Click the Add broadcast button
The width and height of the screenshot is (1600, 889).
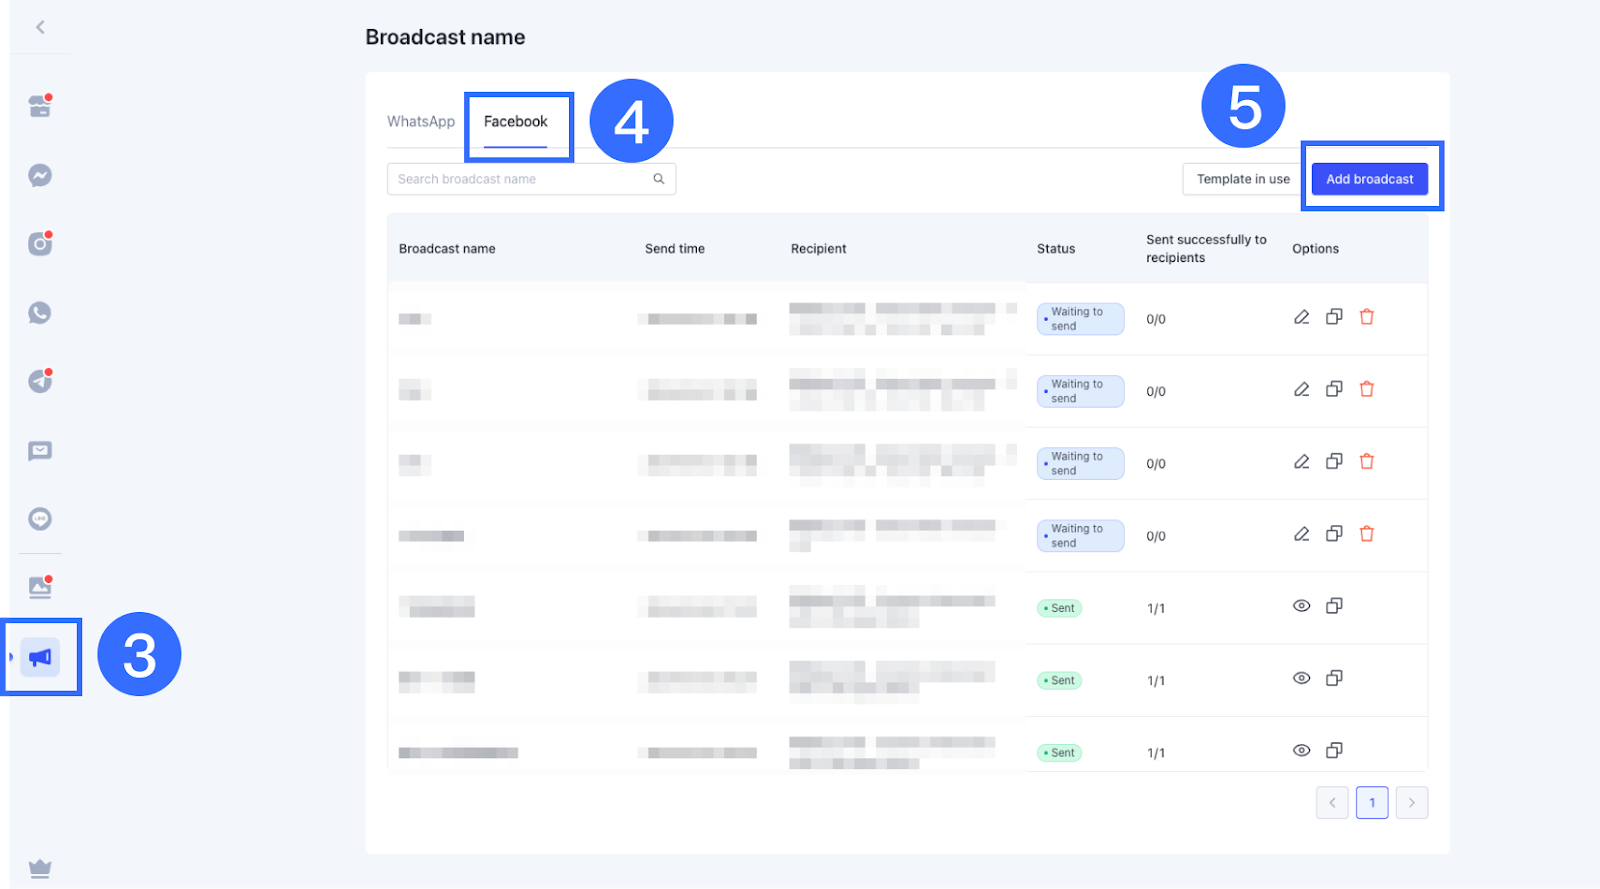(x=1370, y=179)
